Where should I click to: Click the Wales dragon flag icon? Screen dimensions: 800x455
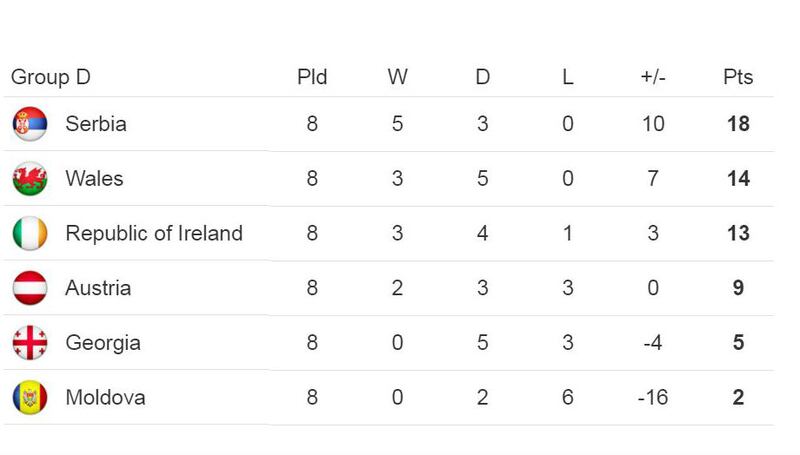30,179
